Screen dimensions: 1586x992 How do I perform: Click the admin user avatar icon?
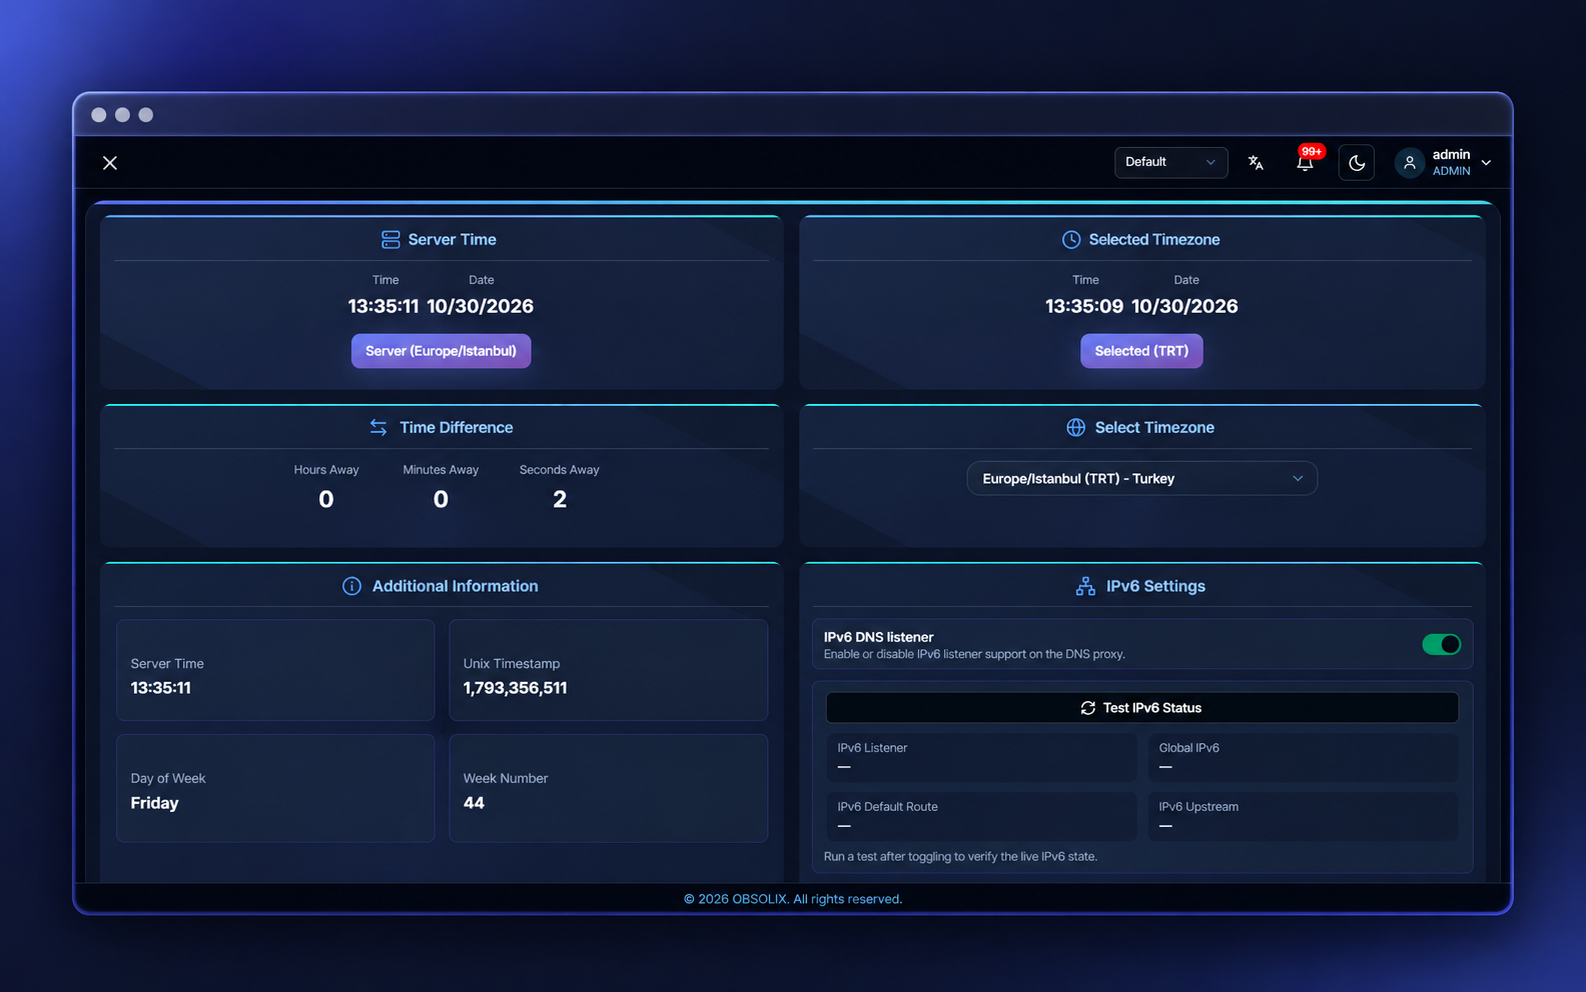coord(1410,163)
